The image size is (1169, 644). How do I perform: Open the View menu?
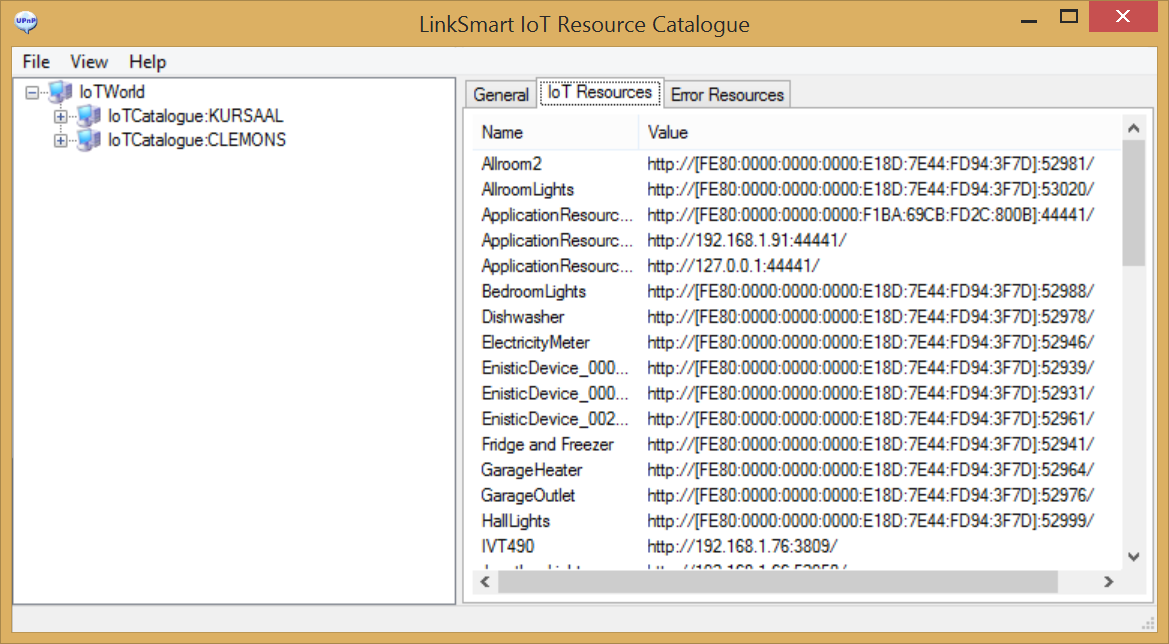[x=89, y=62]
